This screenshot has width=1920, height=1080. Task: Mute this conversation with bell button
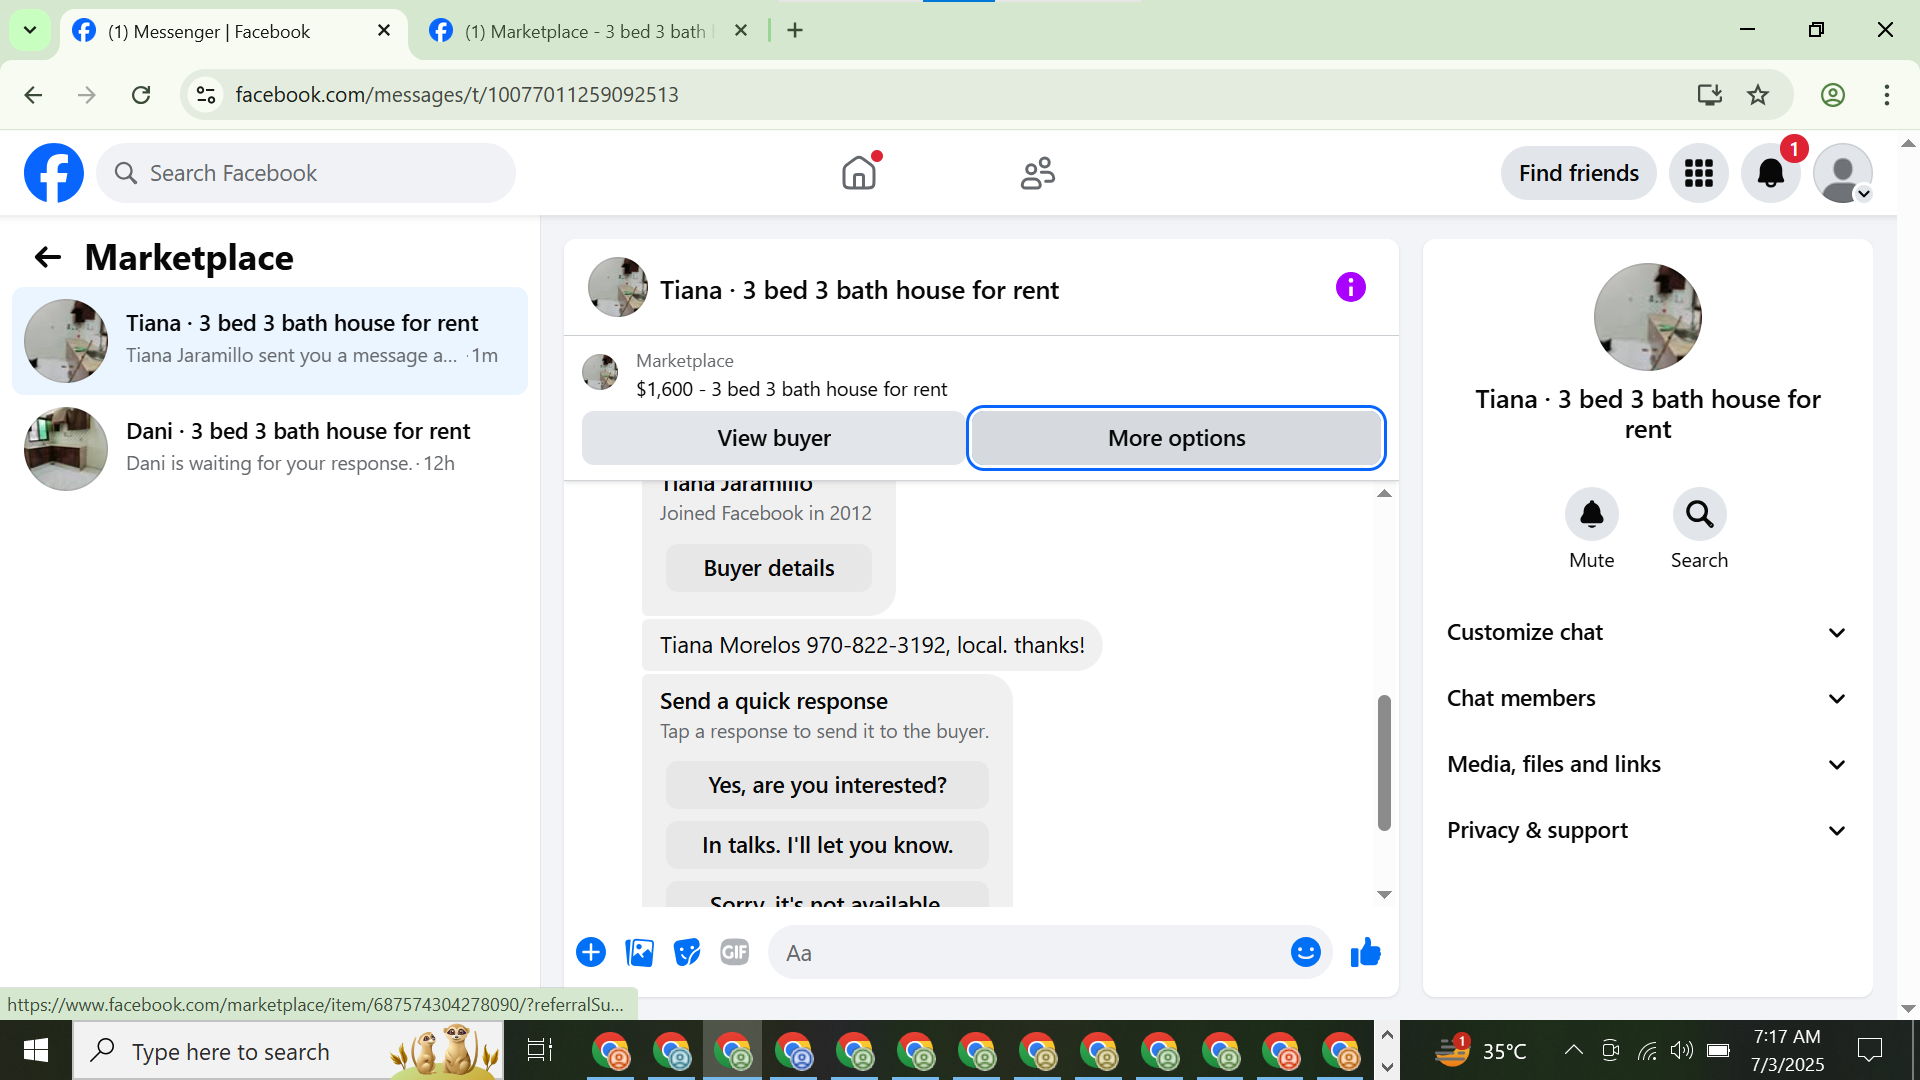pyautogui.click(x=1591, y=514)
